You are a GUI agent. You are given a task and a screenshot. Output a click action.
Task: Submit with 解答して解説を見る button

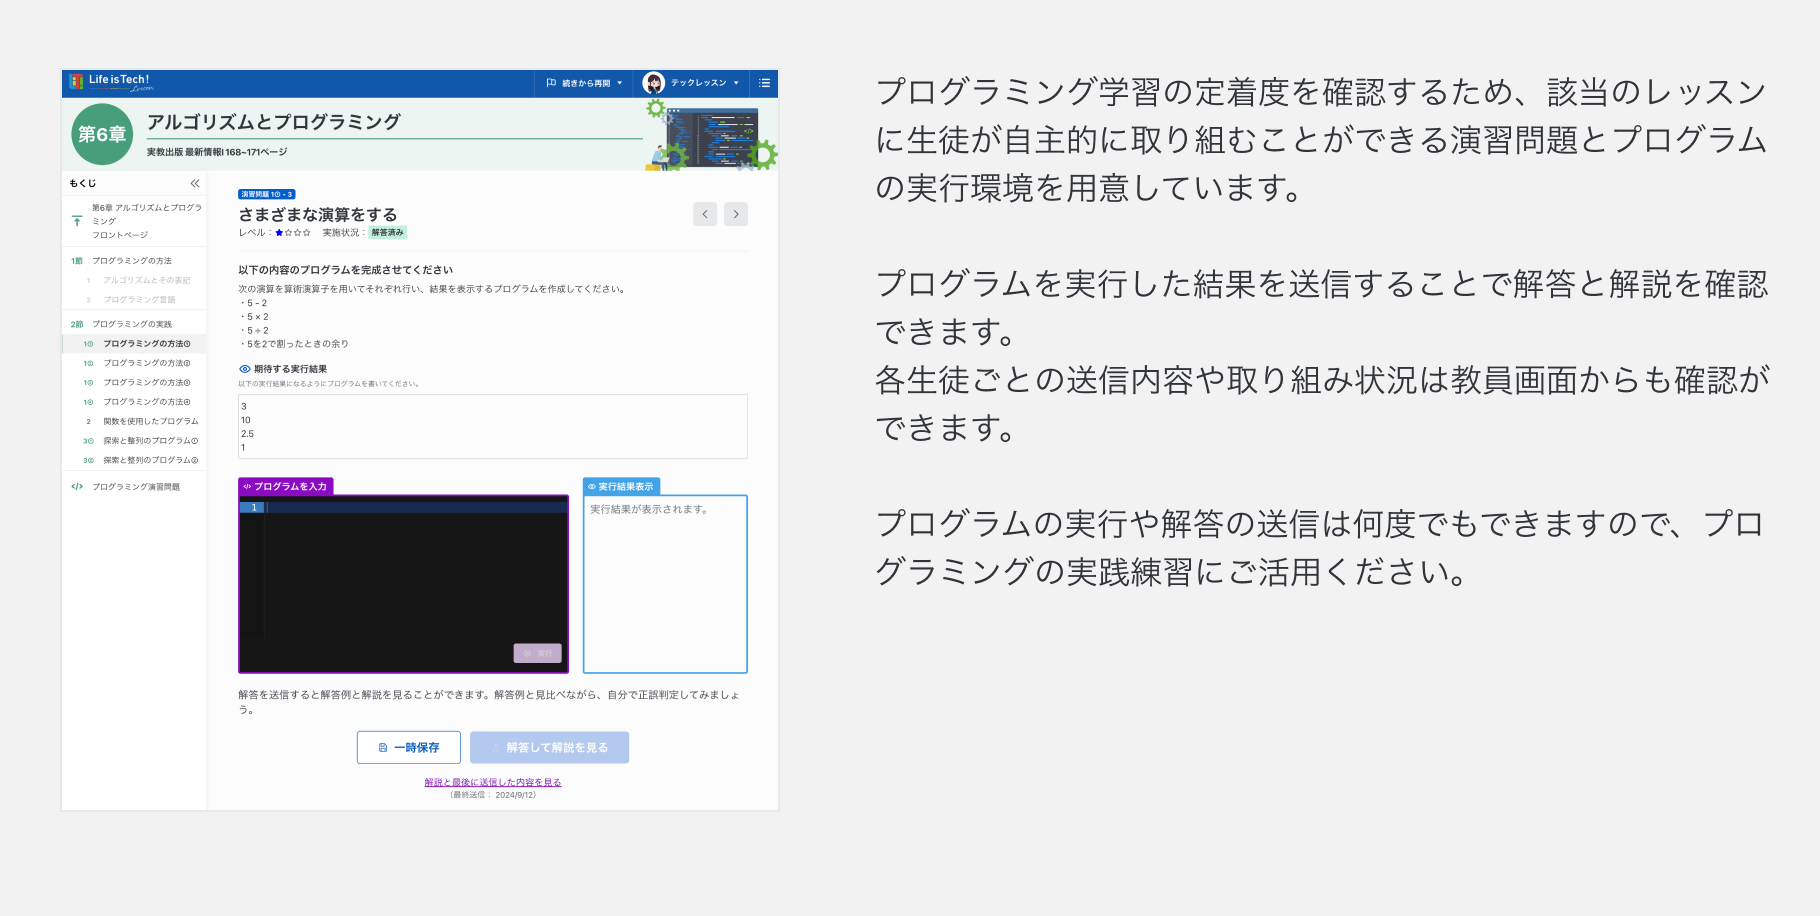click(x=549, y=748)
